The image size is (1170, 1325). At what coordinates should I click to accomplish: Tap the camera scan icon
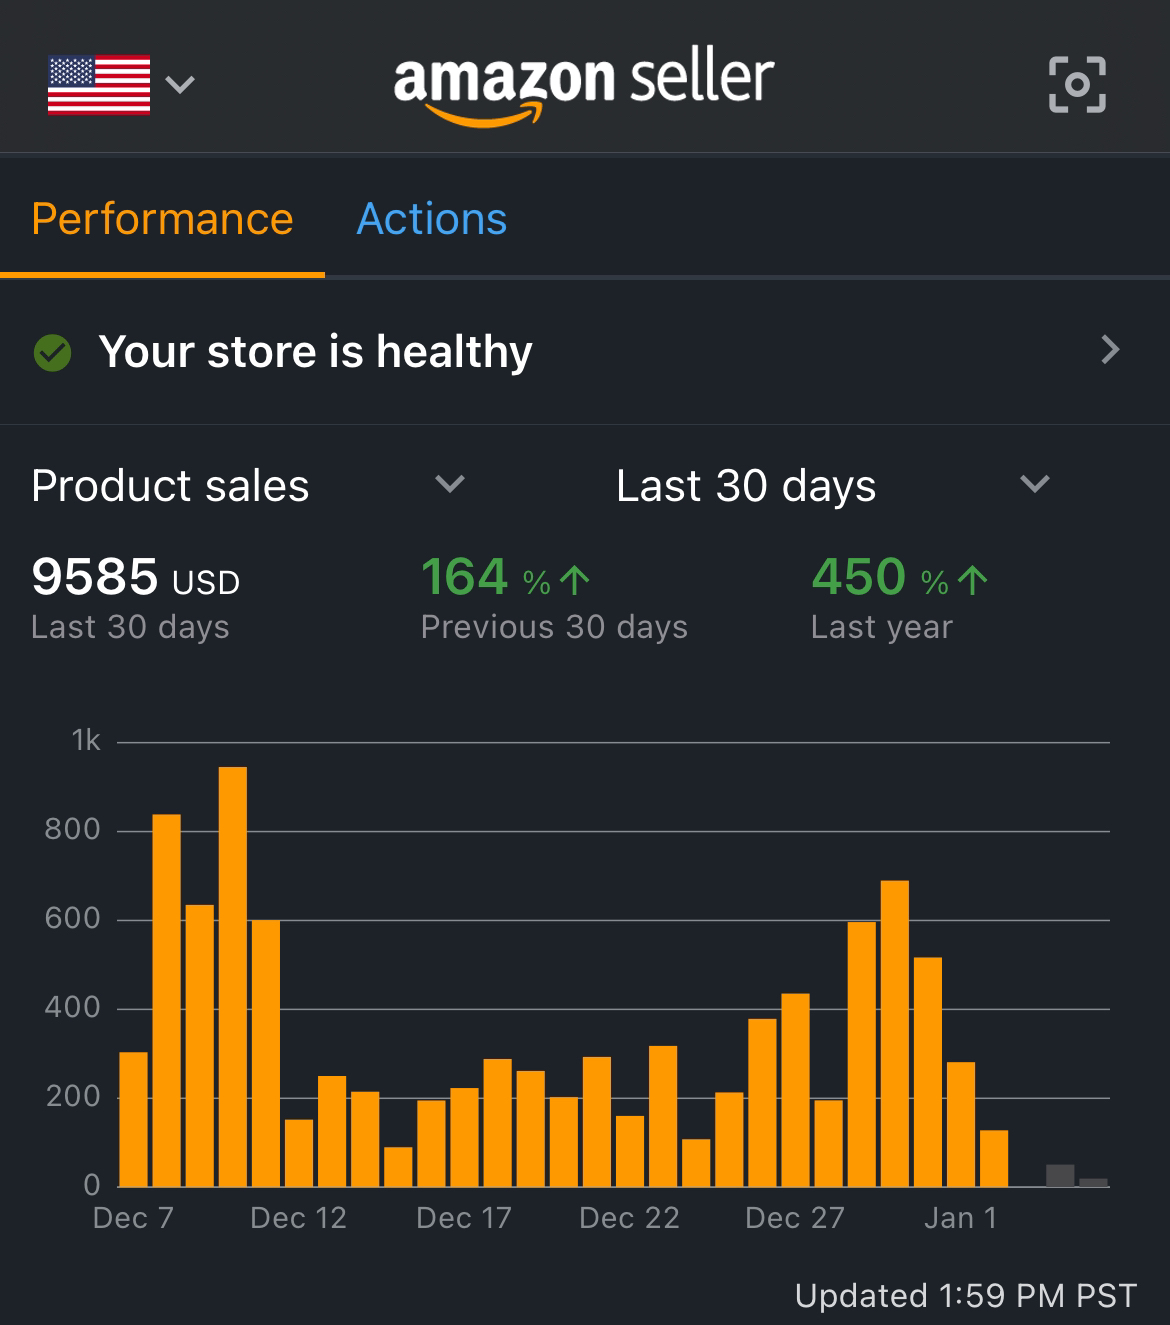point(1077,84)
